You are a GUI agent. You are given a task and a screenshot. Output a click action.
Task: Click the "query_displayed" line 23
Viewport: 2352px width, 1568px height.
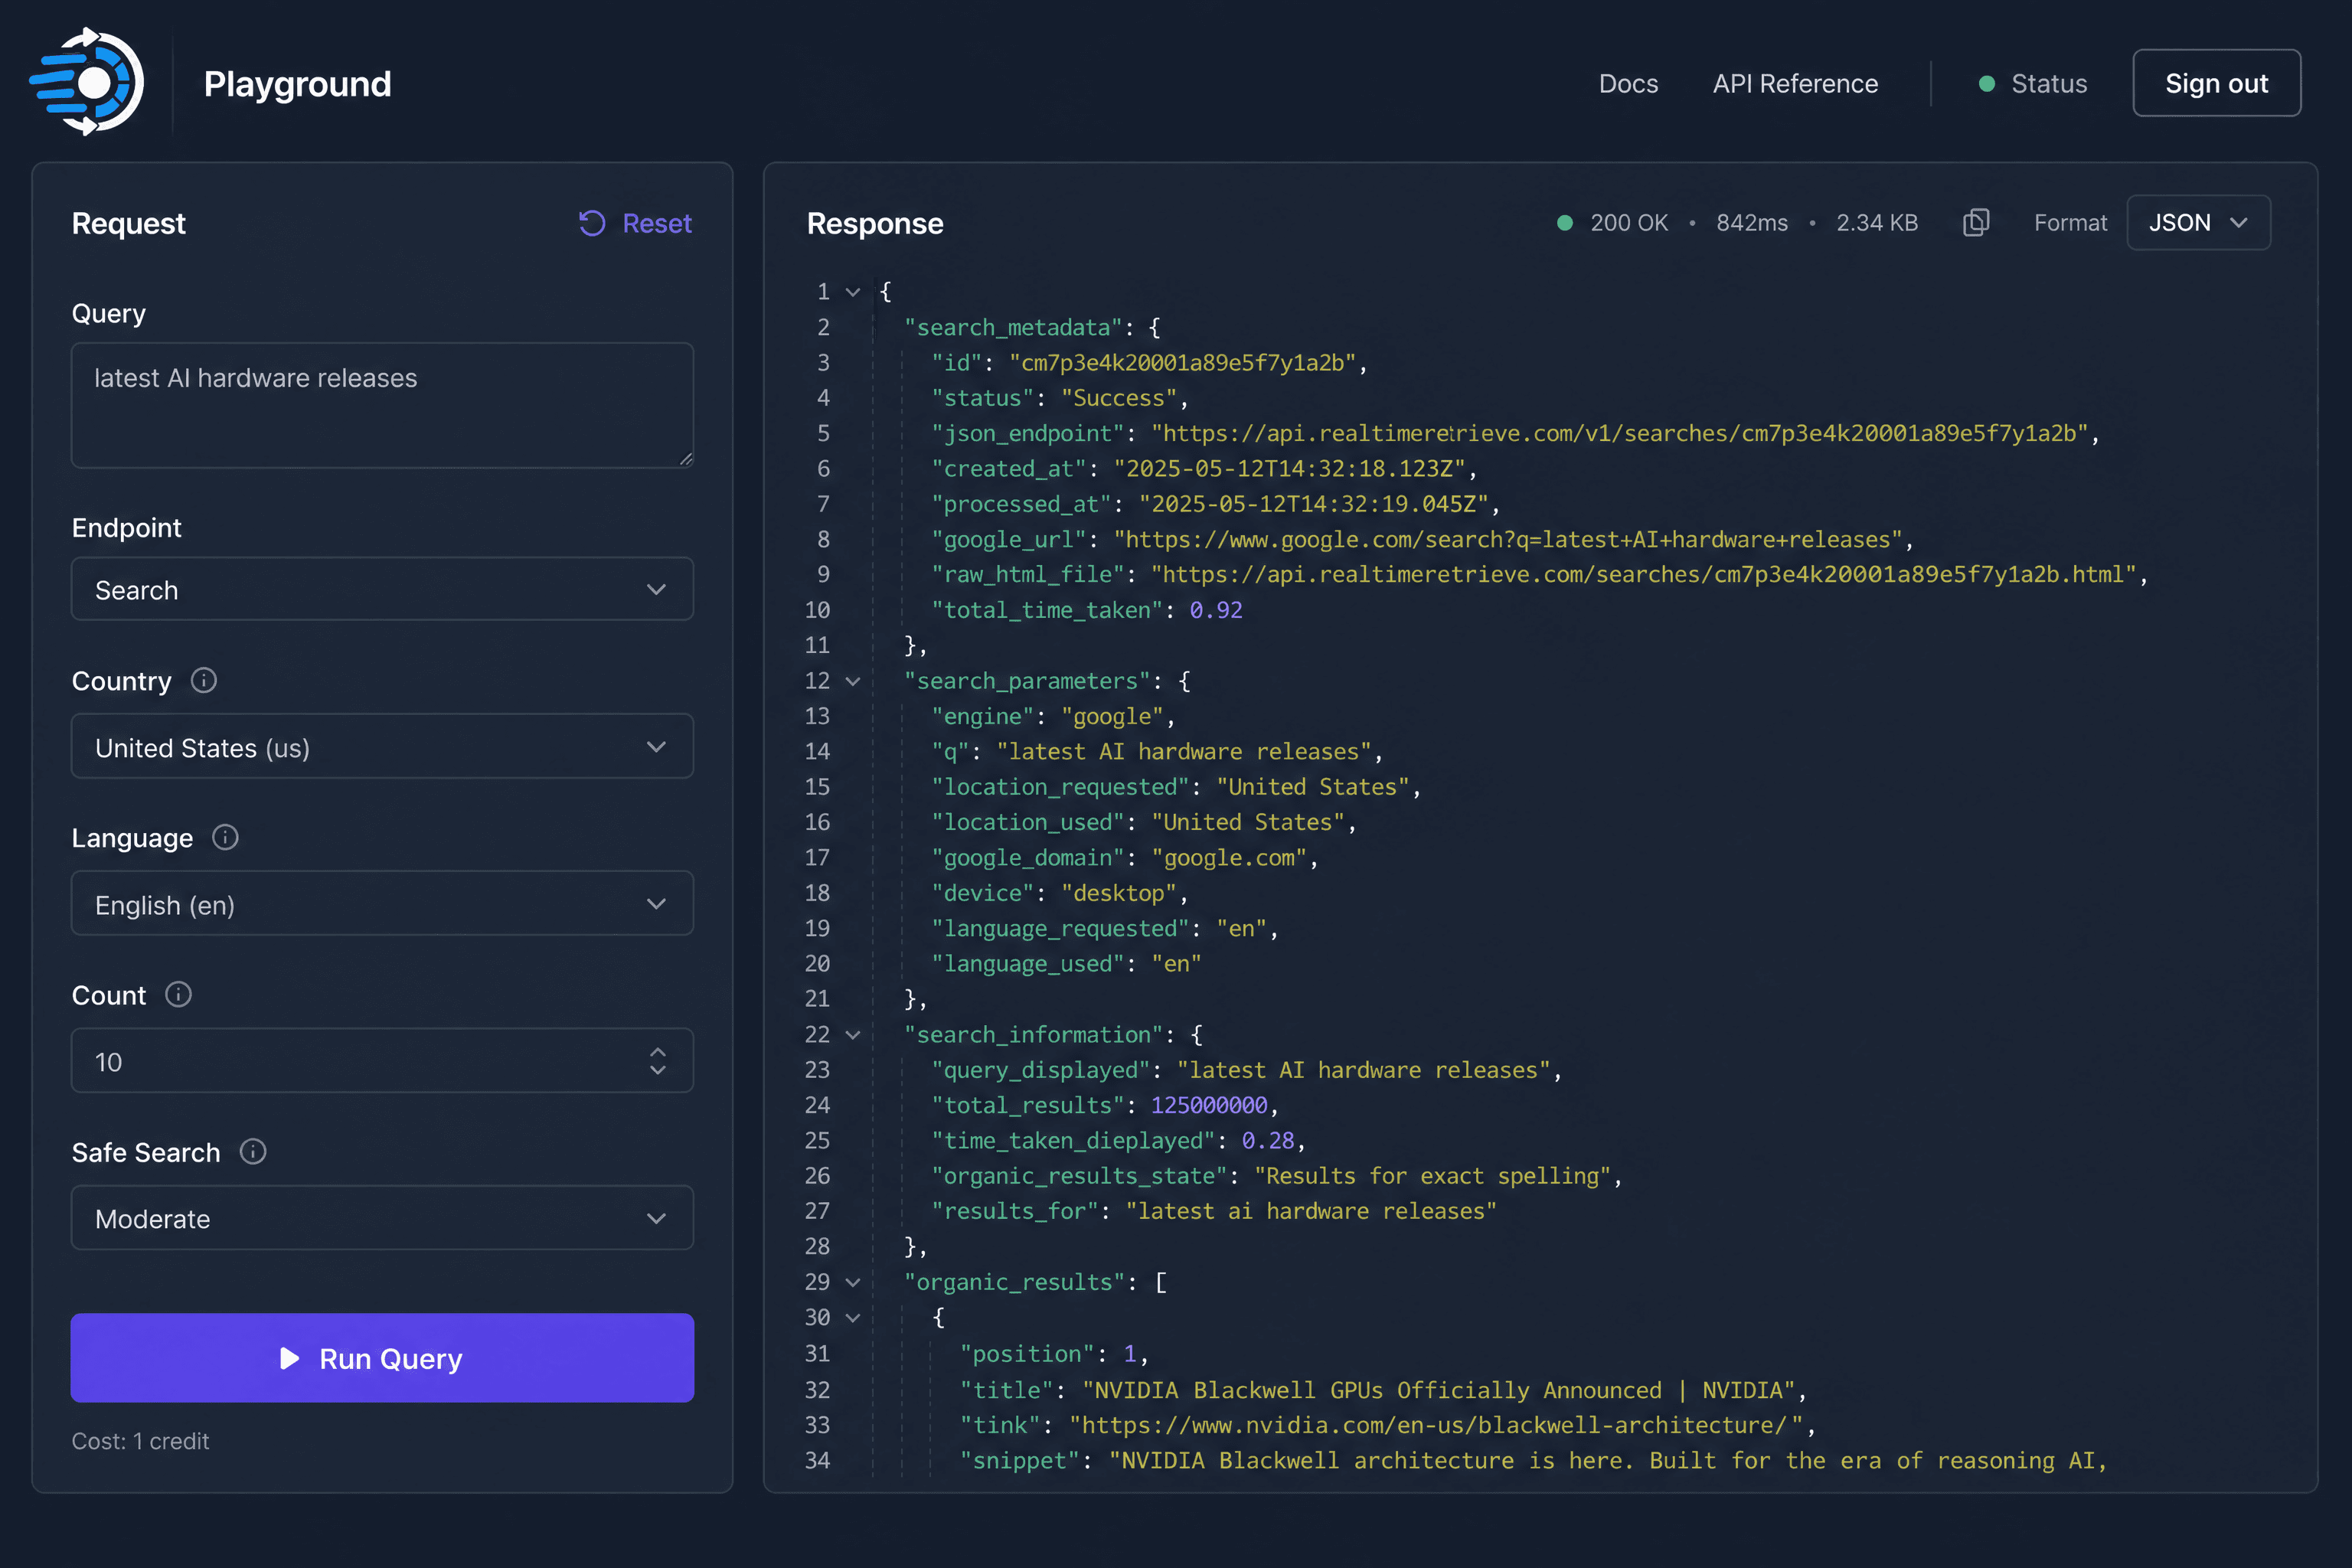1246,1070
